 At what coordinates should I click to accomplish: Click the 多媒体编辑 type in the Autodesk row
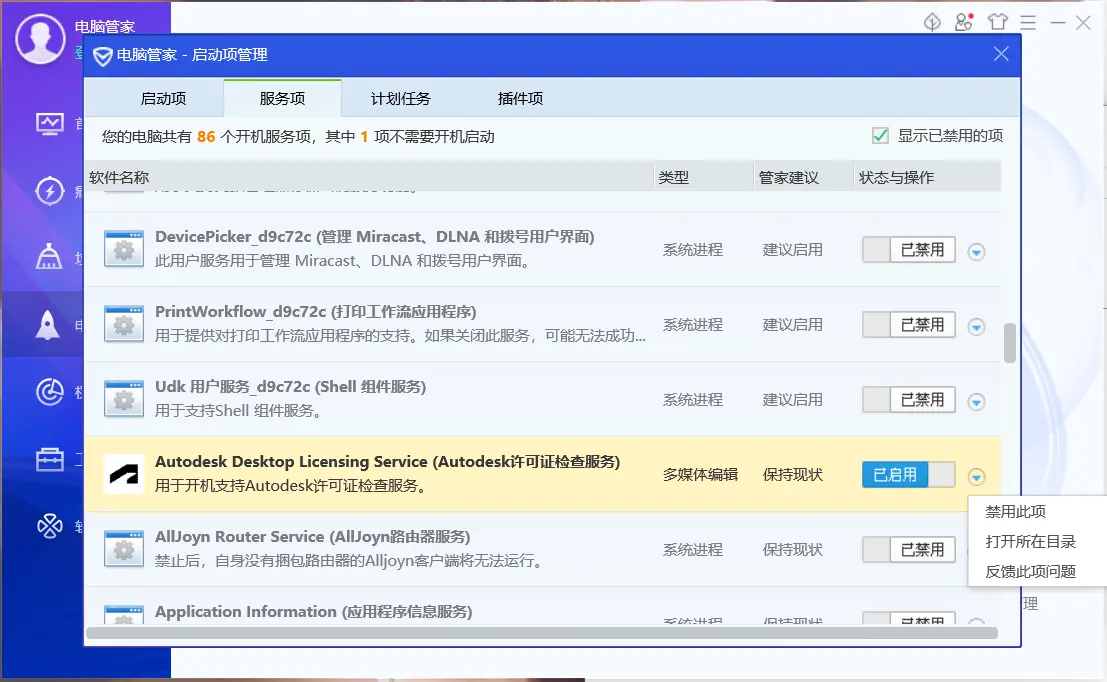point(700,474)
